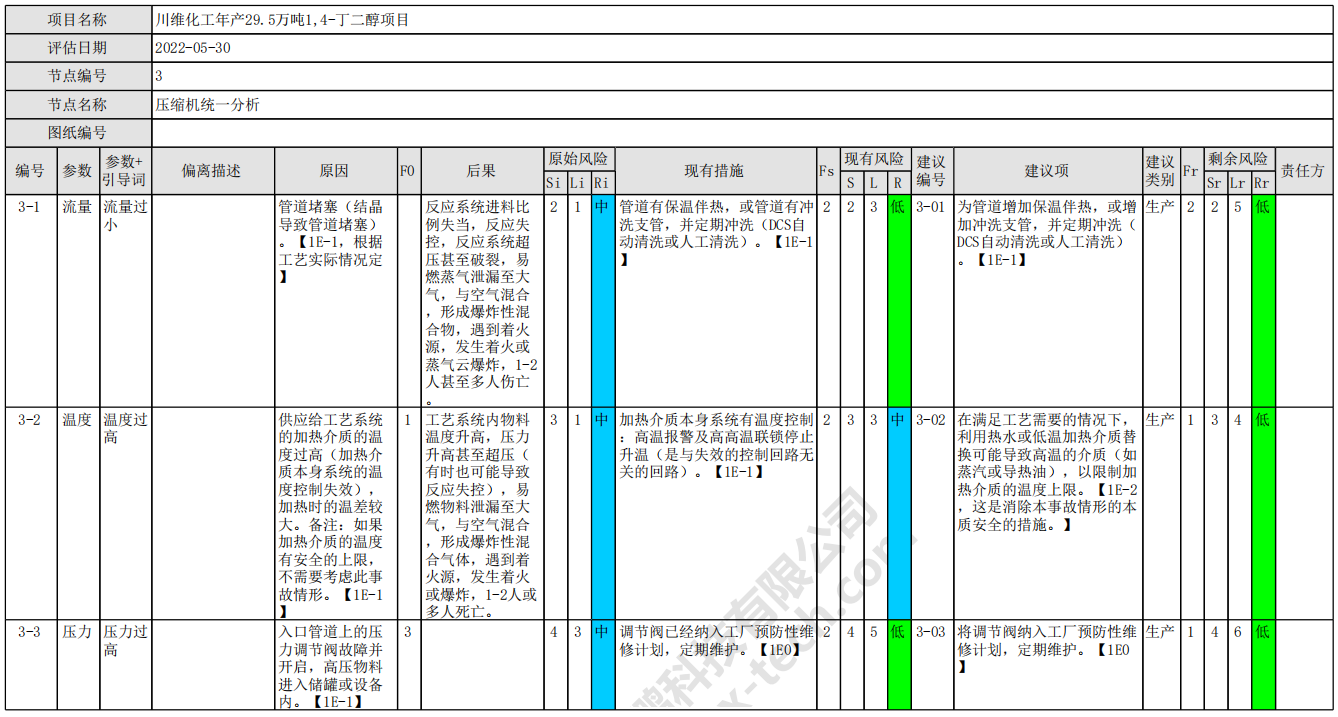Select the node name value 压缩机统一分析

(x=207, y=104)
